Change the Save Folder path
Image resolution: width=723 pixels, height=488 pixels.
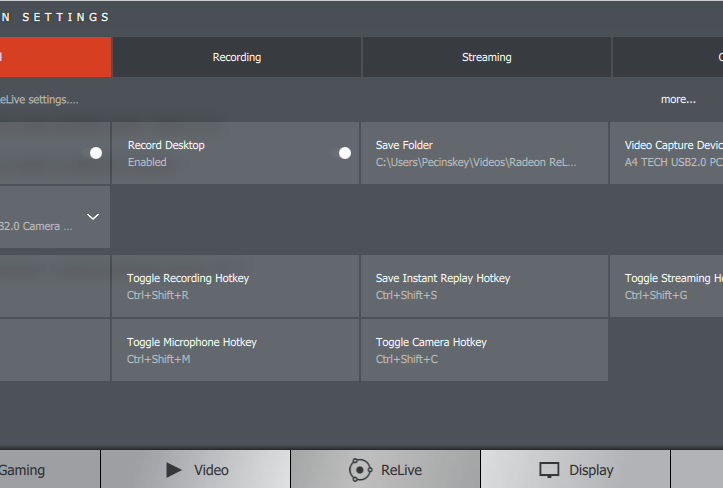[x=484, y=153]
